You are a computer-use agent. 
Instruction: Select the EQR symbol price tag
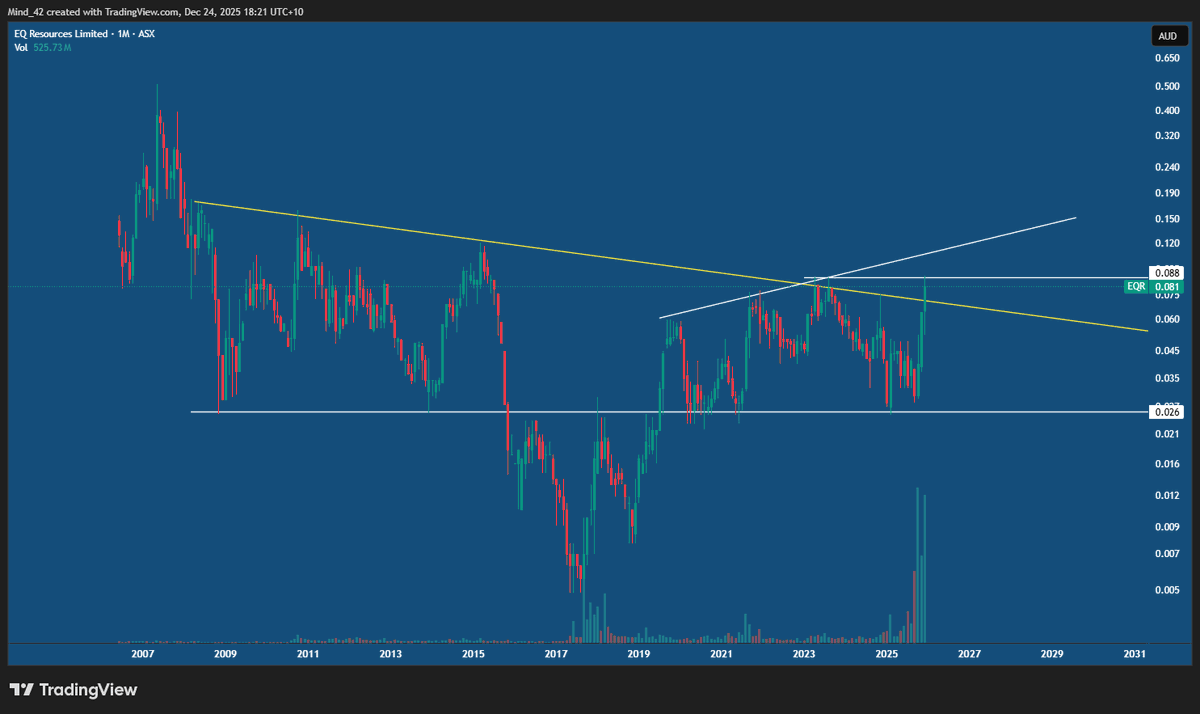(1135, 287)
